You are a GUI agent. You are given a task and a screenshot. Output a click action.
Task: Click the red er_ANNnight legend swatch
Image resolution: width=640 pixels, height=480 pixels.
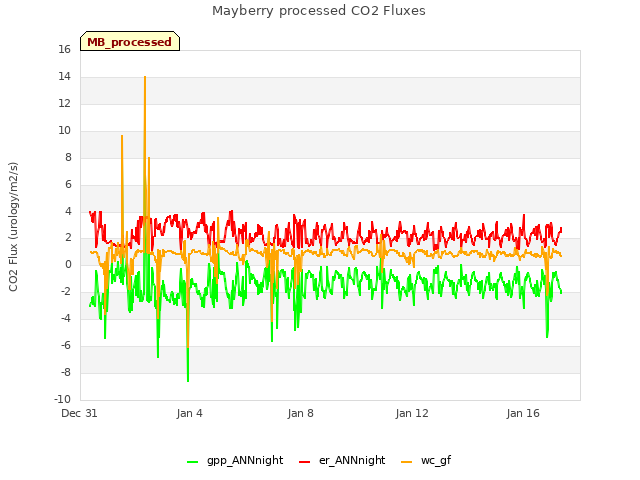(304, 462)
